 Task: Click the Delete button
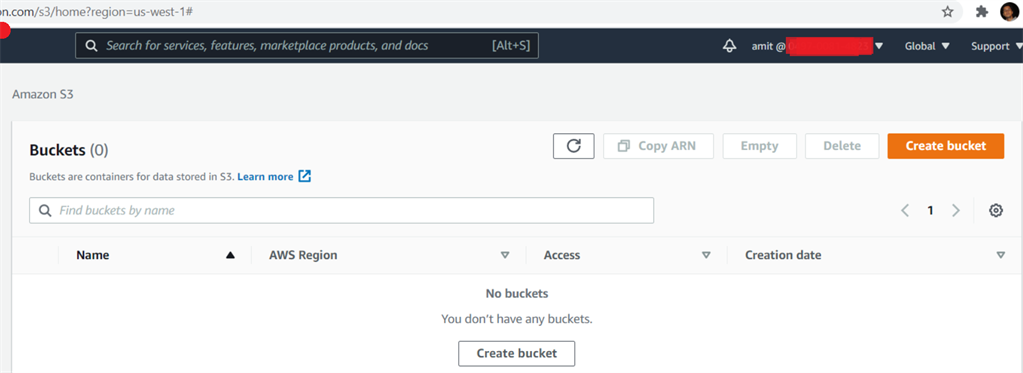842,146
